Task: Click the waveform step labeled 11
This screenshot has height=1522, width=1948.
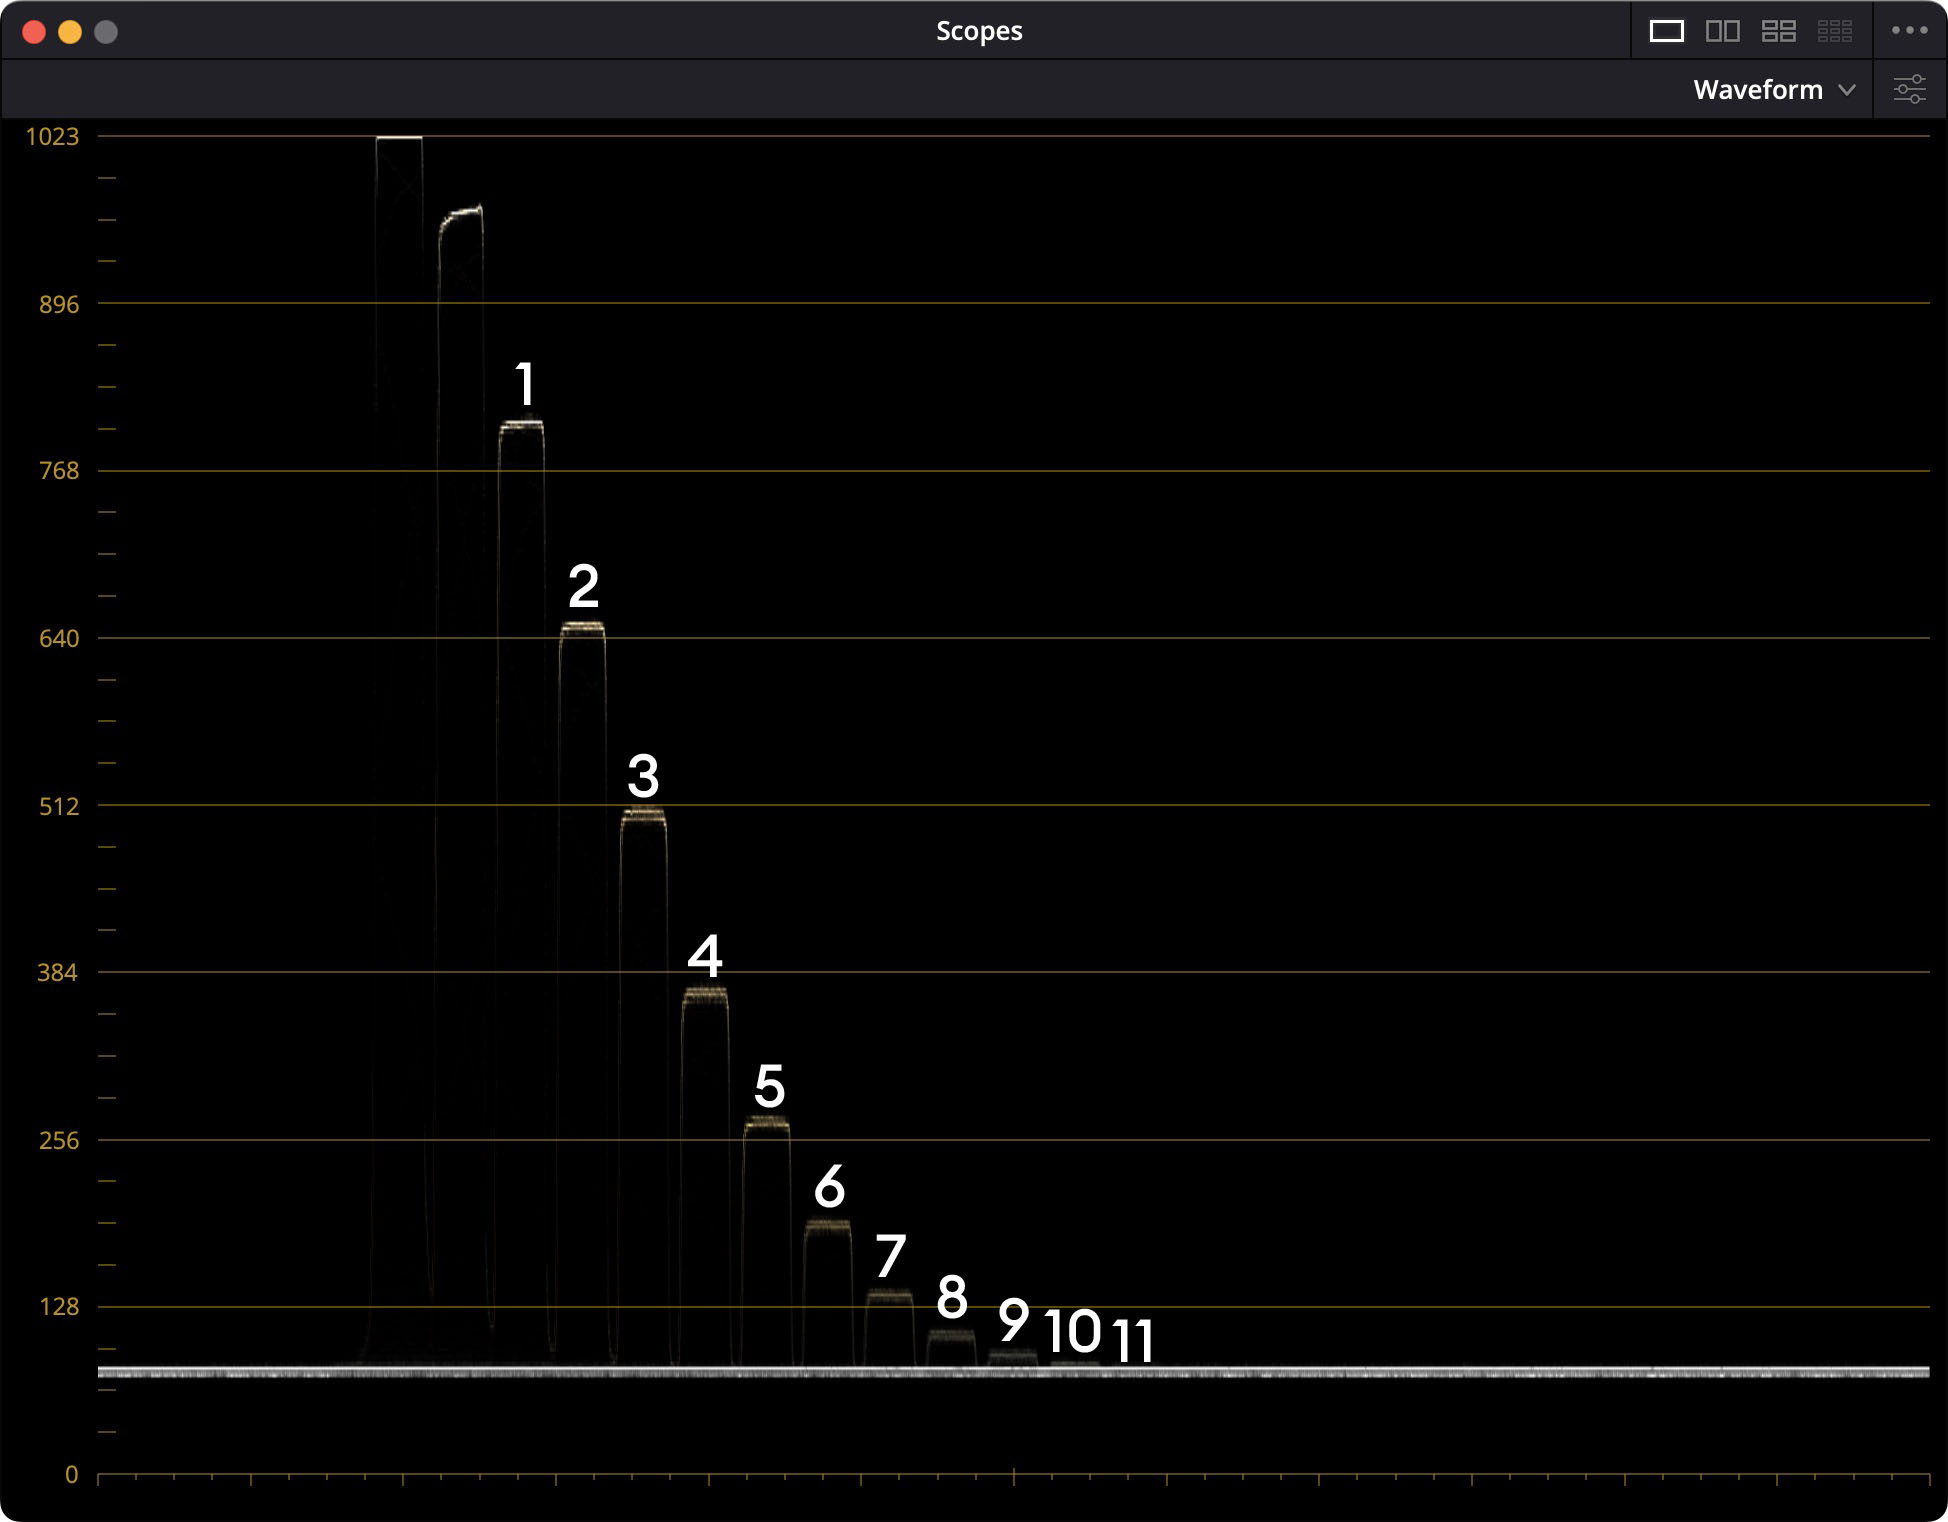Action: coord(1133,1364)
